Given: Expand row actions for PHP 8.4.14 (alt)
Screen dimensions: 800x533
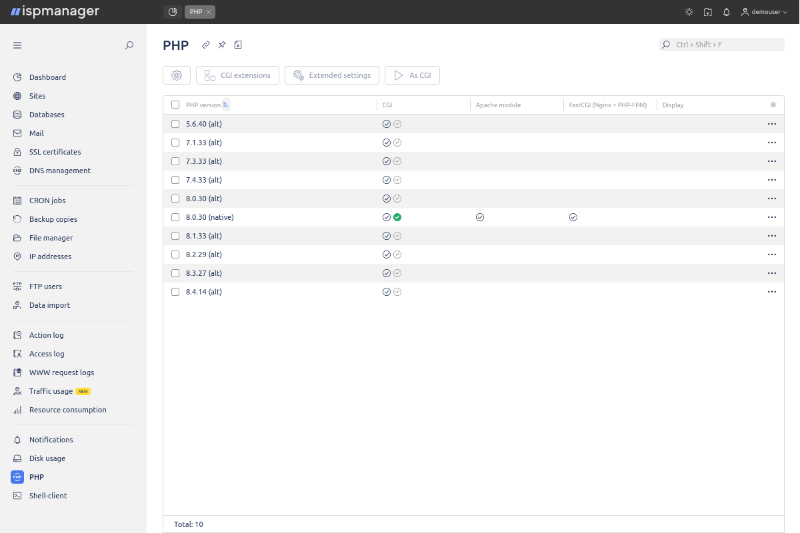Looking at the screenshot, I should (771, 292).
